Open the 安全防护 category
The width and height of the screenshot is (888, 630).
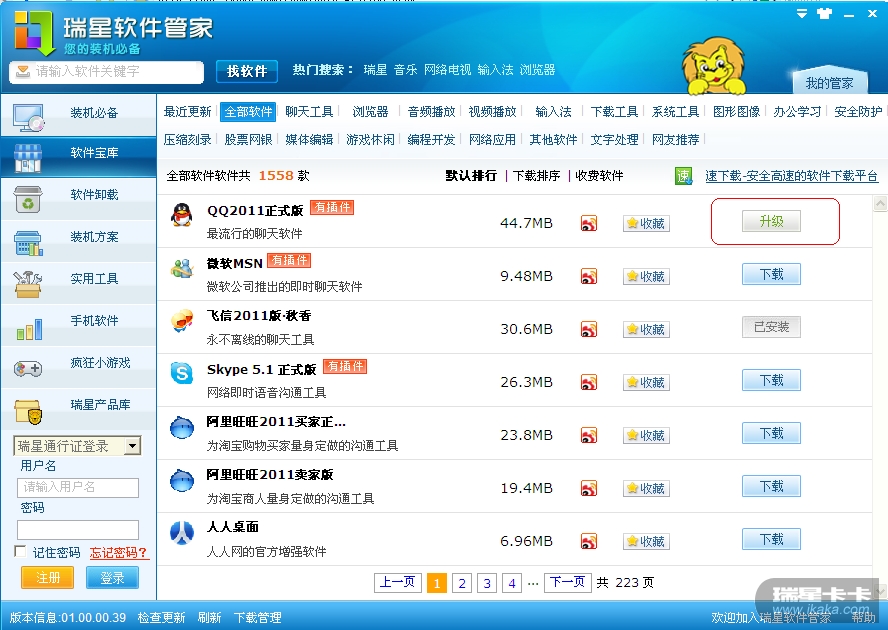pos(858,112)
